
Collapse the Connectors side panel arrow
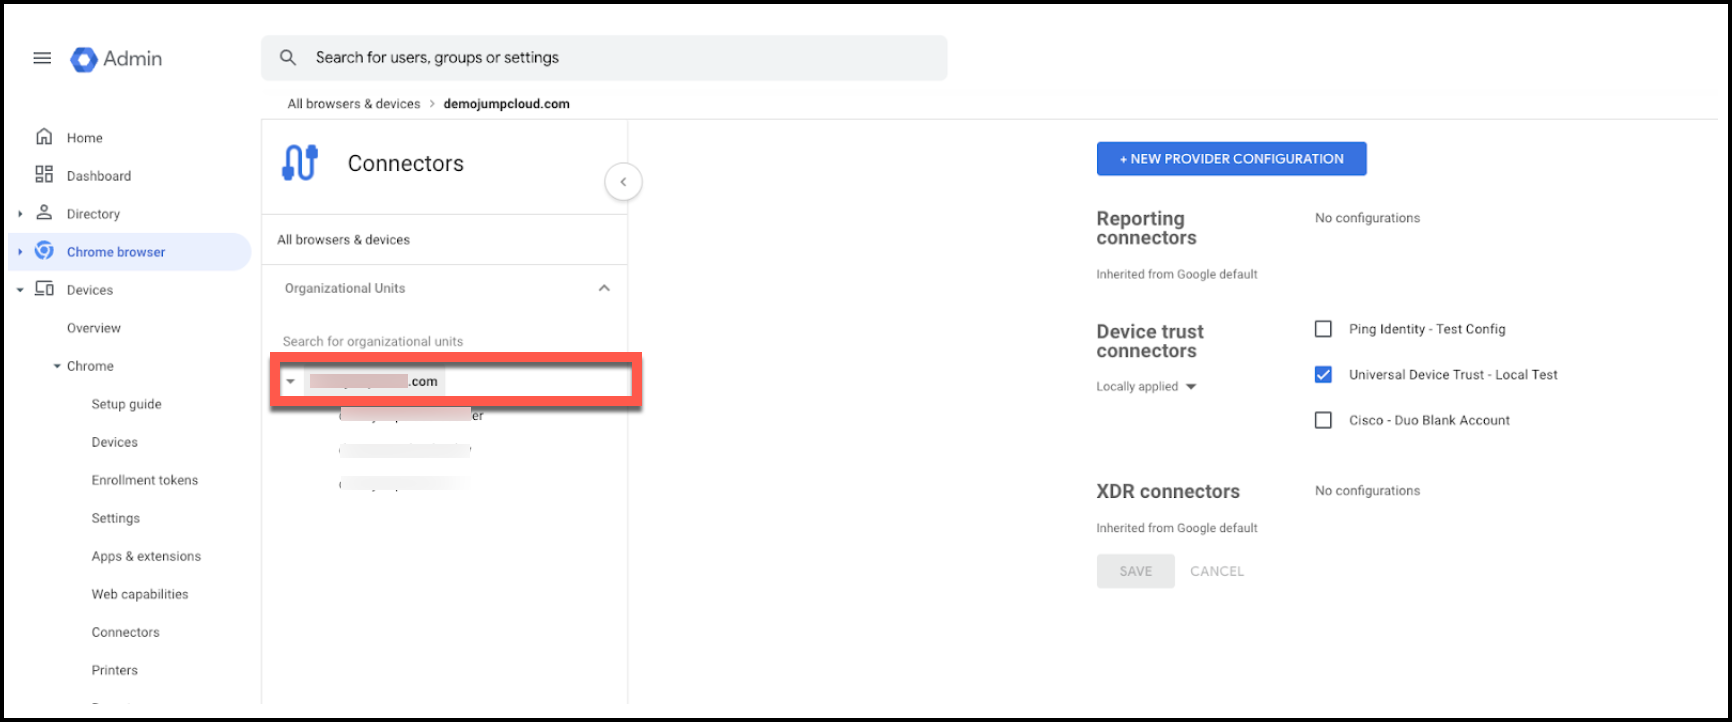pos(623,182)
